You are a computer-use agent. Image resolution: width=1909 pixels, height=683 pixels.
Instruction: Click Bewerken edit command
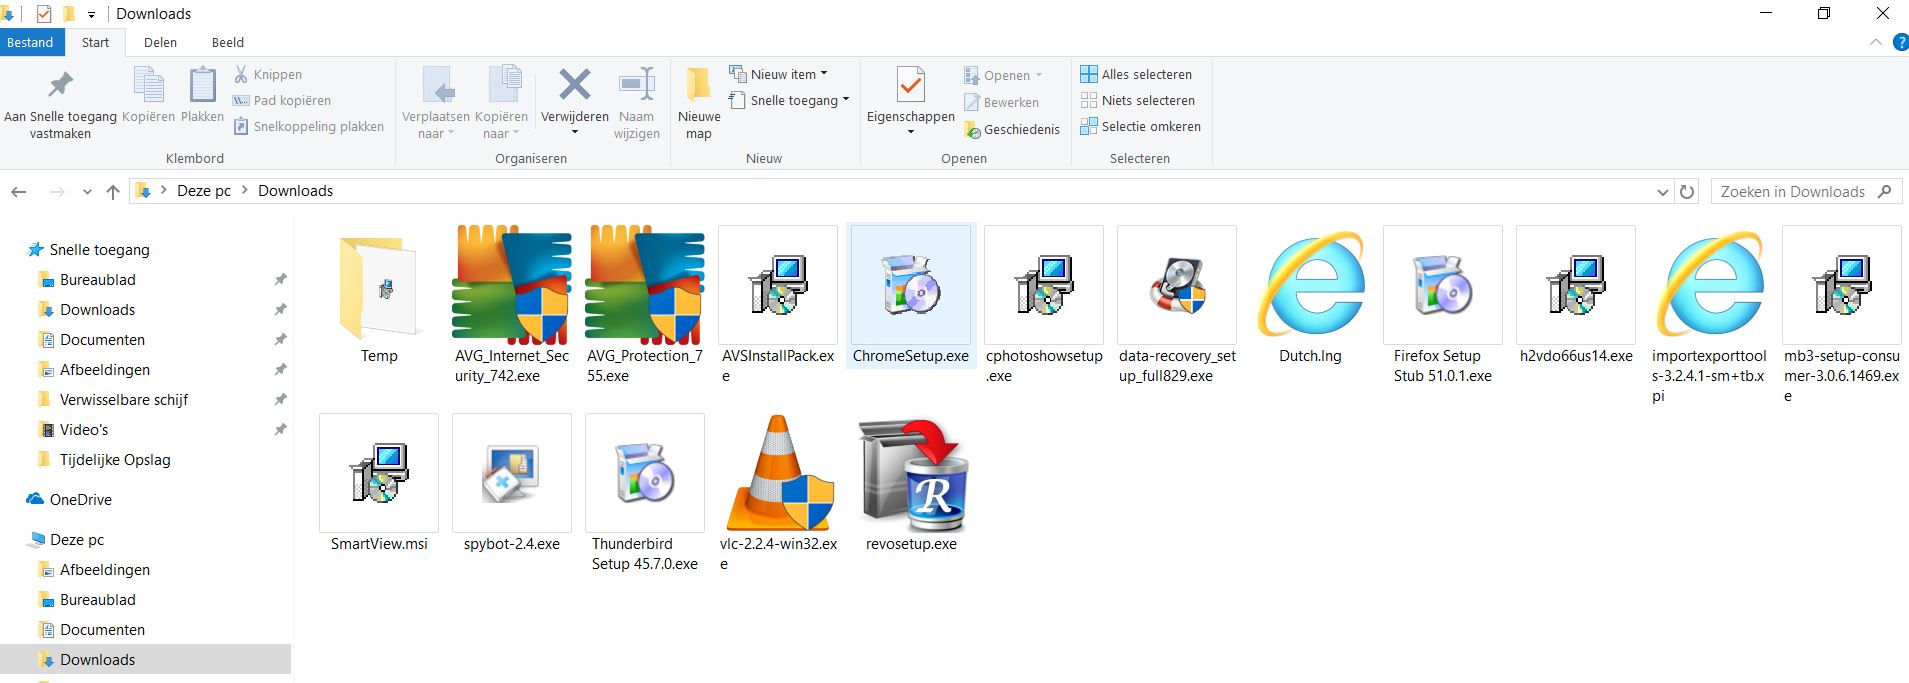pyautogui.click(x=1001, y=102)
